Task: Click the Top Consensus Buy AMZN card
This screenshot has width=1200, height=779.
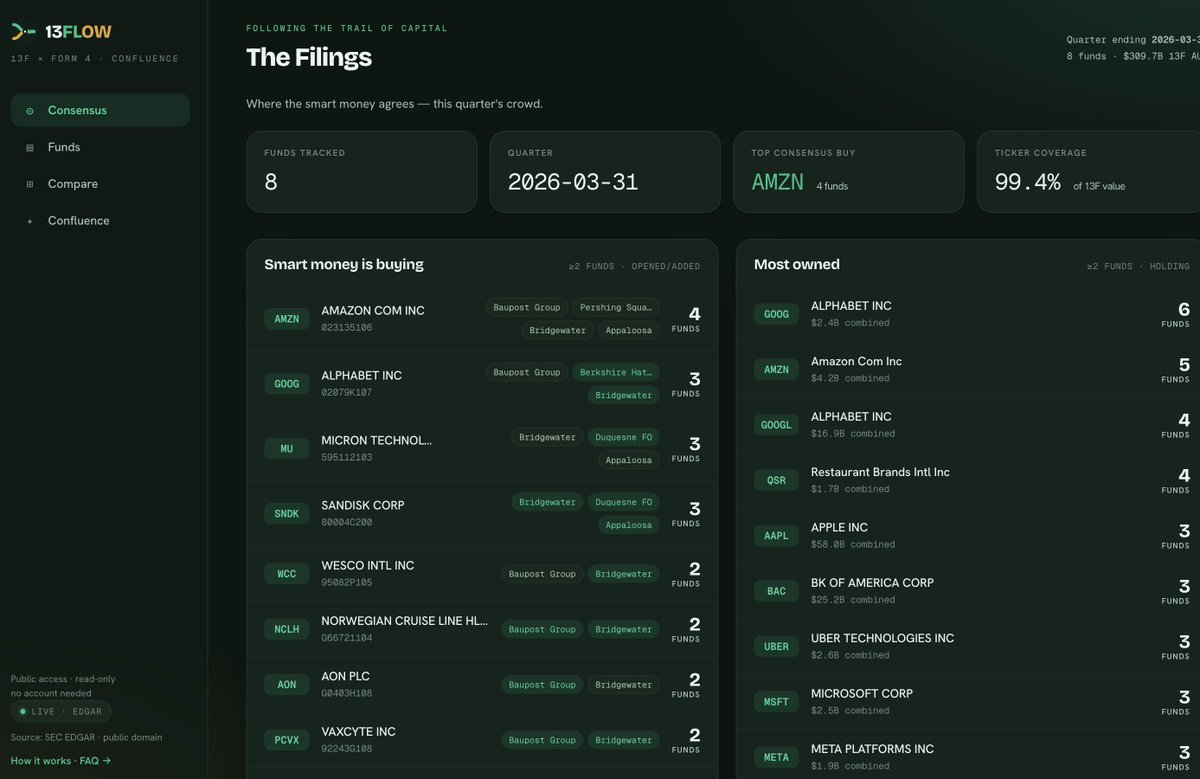Action: pyautogui.click(x=849, y=172)
